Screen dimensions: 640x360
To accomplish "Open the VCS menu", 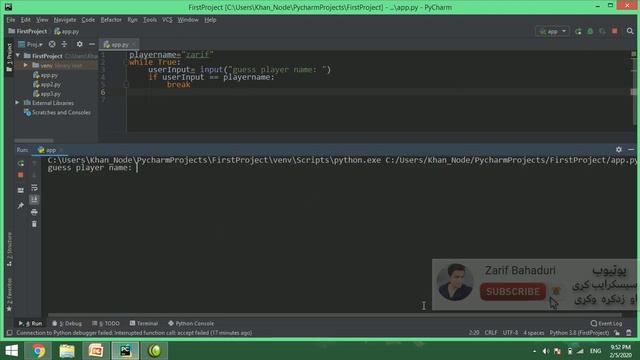I will (167, 20).
